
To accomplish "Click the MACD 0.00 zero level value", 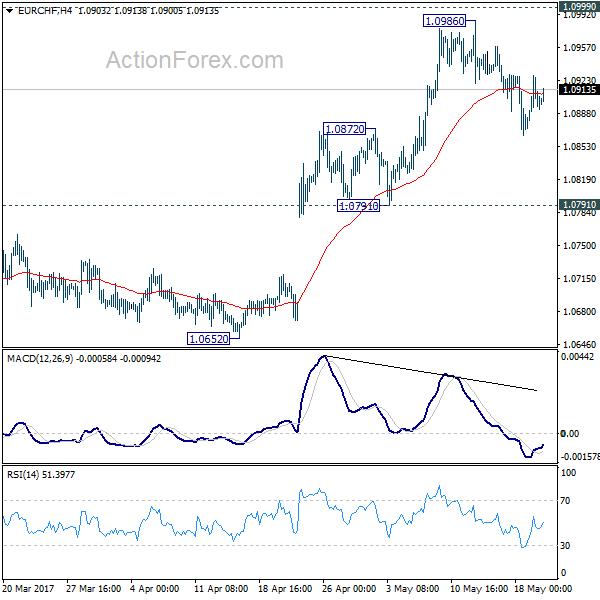I will tap(570, 434).
